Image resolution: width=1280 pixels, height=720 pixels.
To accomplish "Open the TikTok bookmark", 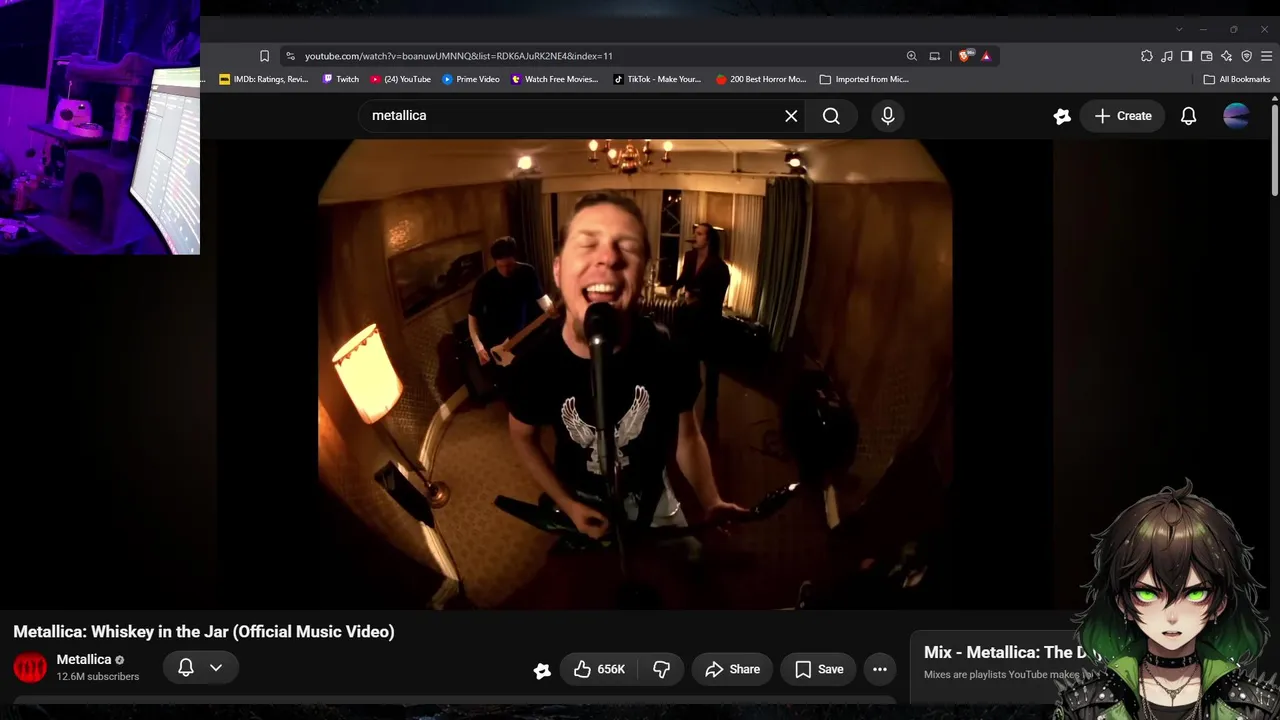I will pyautogui.click(x=658, y=79).
